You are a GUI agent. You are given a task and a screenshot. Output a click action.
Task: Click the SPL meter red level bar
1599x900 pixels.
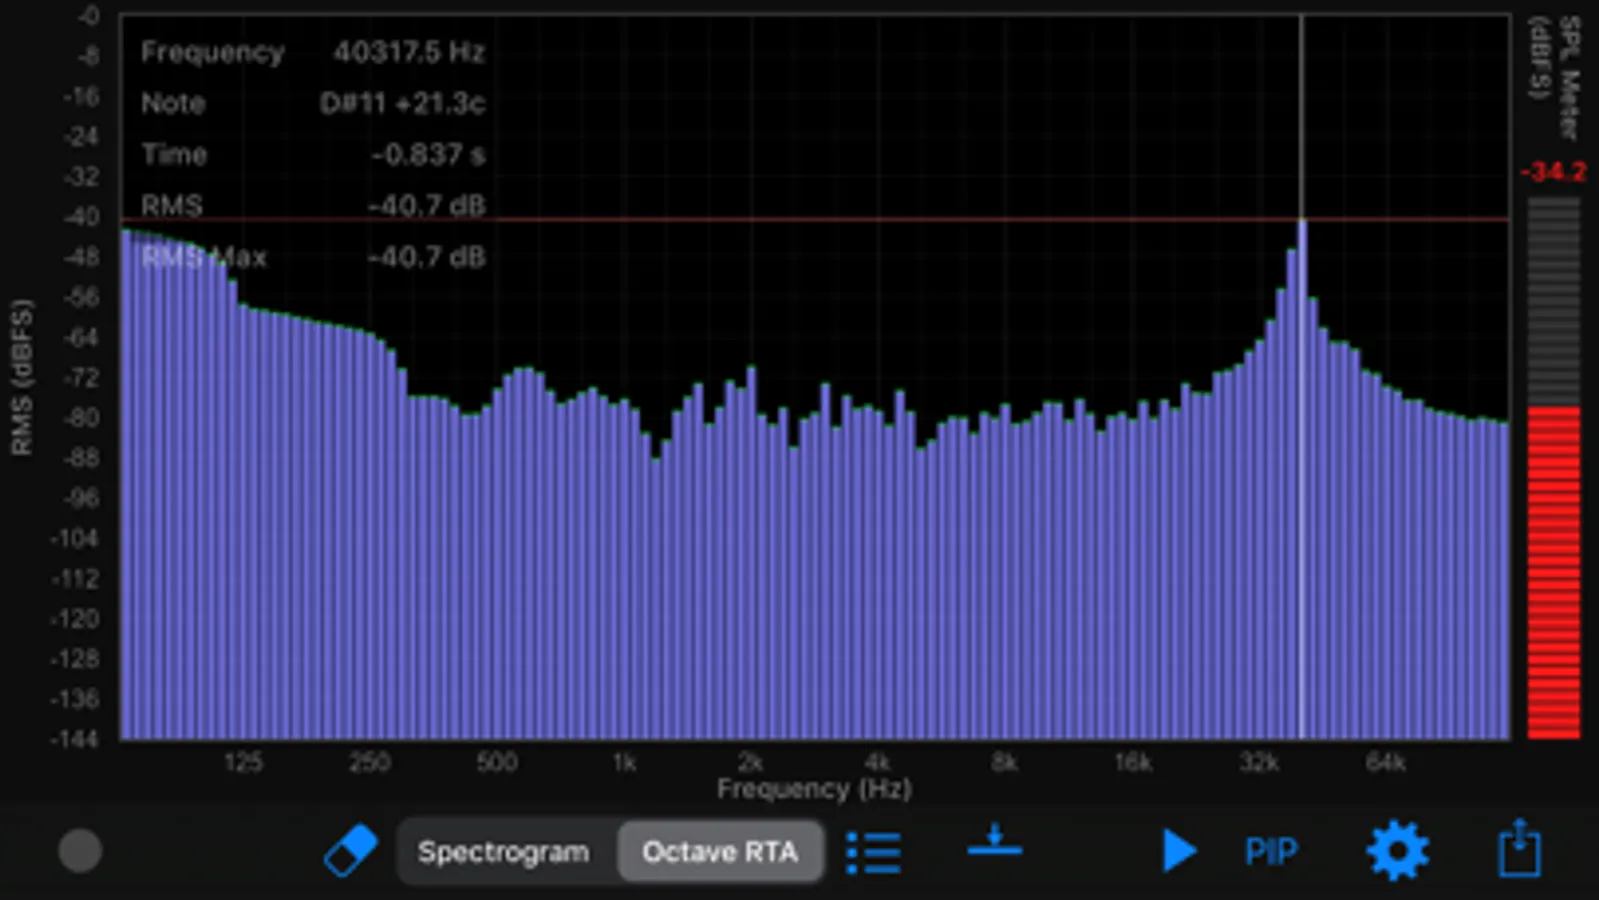[1554, 572]
